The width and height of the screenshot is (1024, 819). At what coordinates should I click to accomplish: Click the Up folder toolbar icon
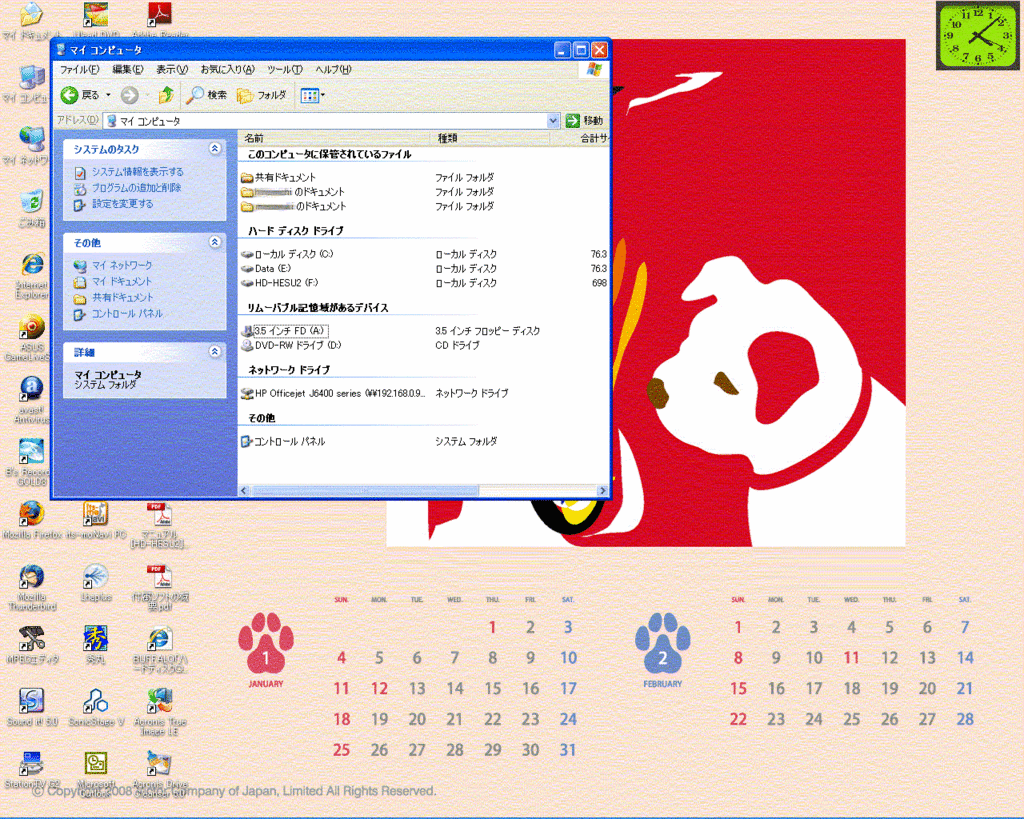165,95
